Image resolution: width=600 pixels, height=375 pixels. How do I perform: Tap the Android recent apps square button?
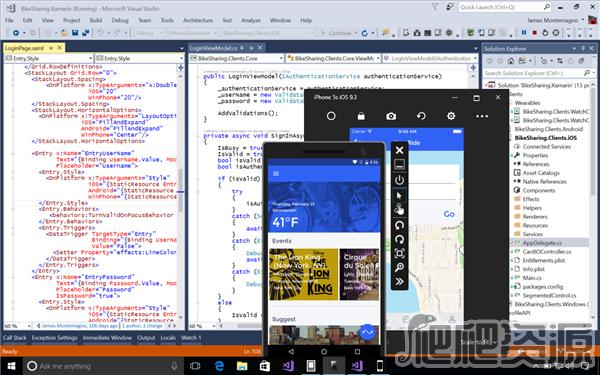357,351
